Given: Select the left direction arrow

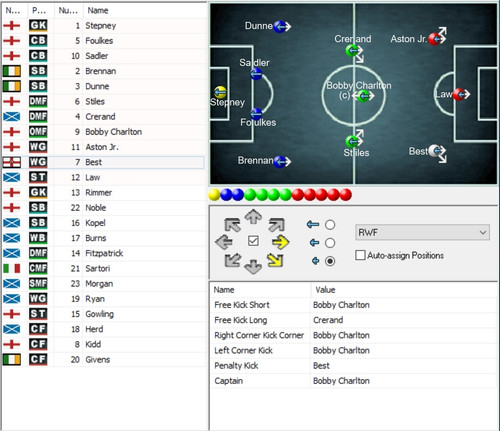Looking at the screenshot, I should tap(224, 242).
